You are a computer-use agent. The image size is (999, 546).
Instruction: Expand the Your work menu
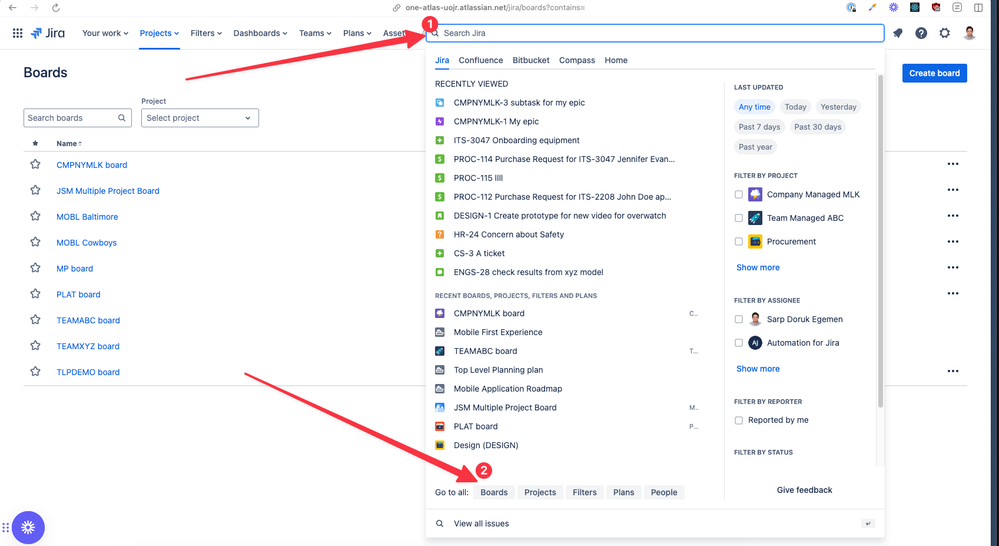tap(105, 33)
